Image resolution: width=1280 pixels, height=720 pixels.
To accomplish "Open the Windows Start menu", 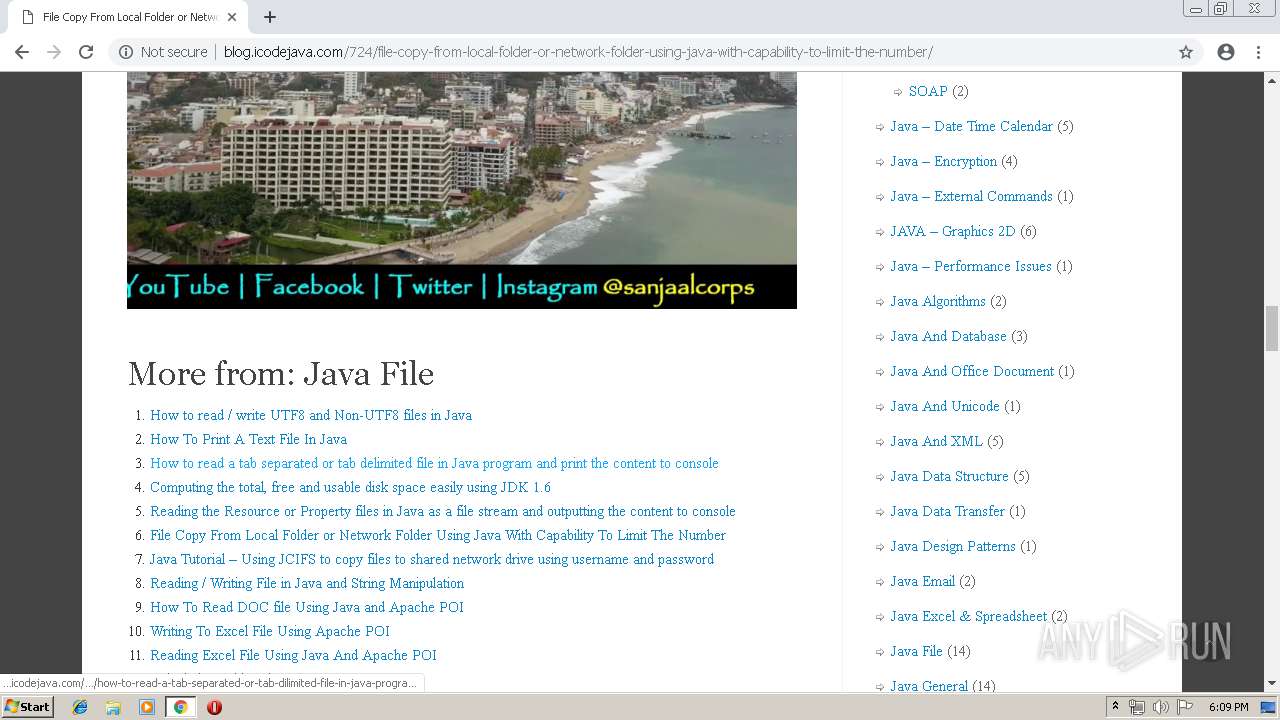I will click(x=28, y=707).
